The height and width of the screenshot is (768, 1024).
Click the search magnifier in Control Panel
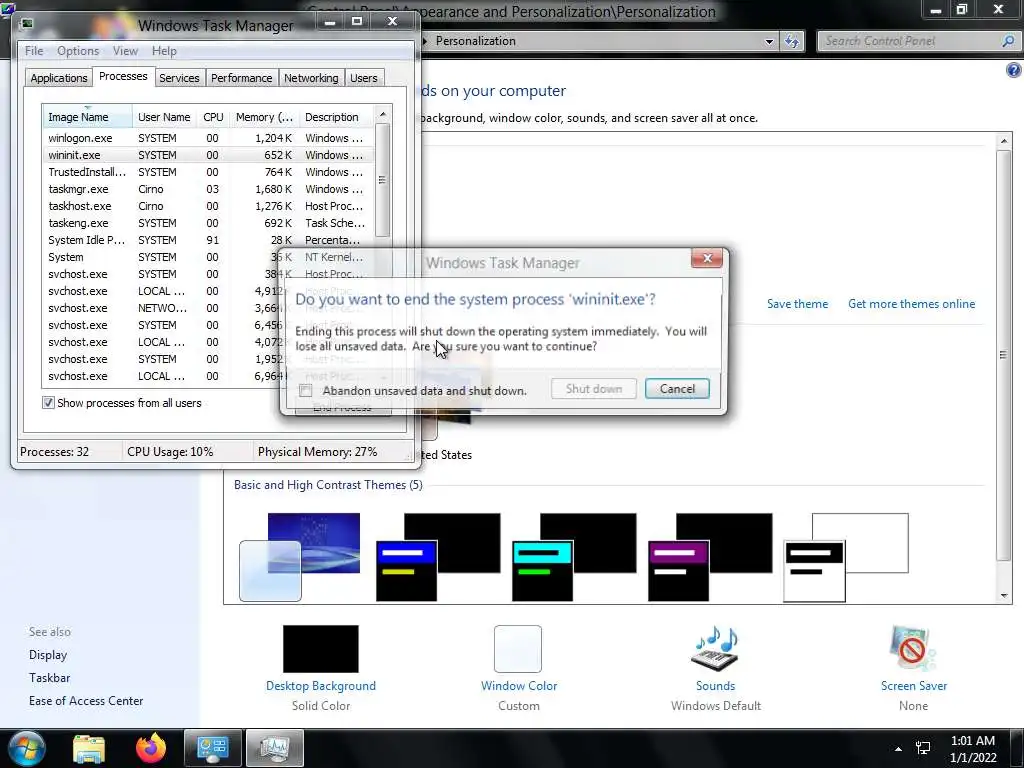(1008, 41)
